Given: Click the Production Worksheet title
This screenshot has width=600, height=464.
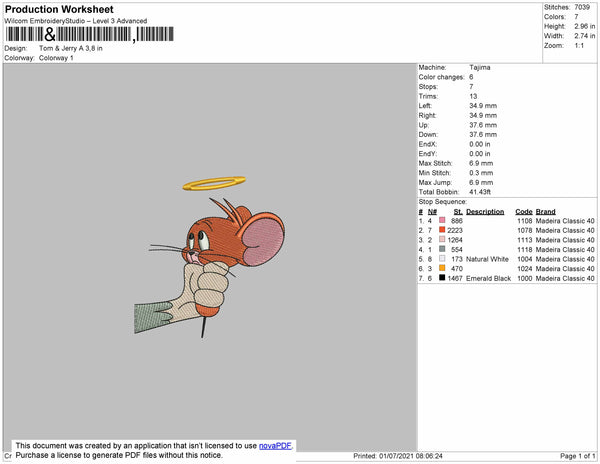Looking at the screenshot, I should click(x=59, y=10).
